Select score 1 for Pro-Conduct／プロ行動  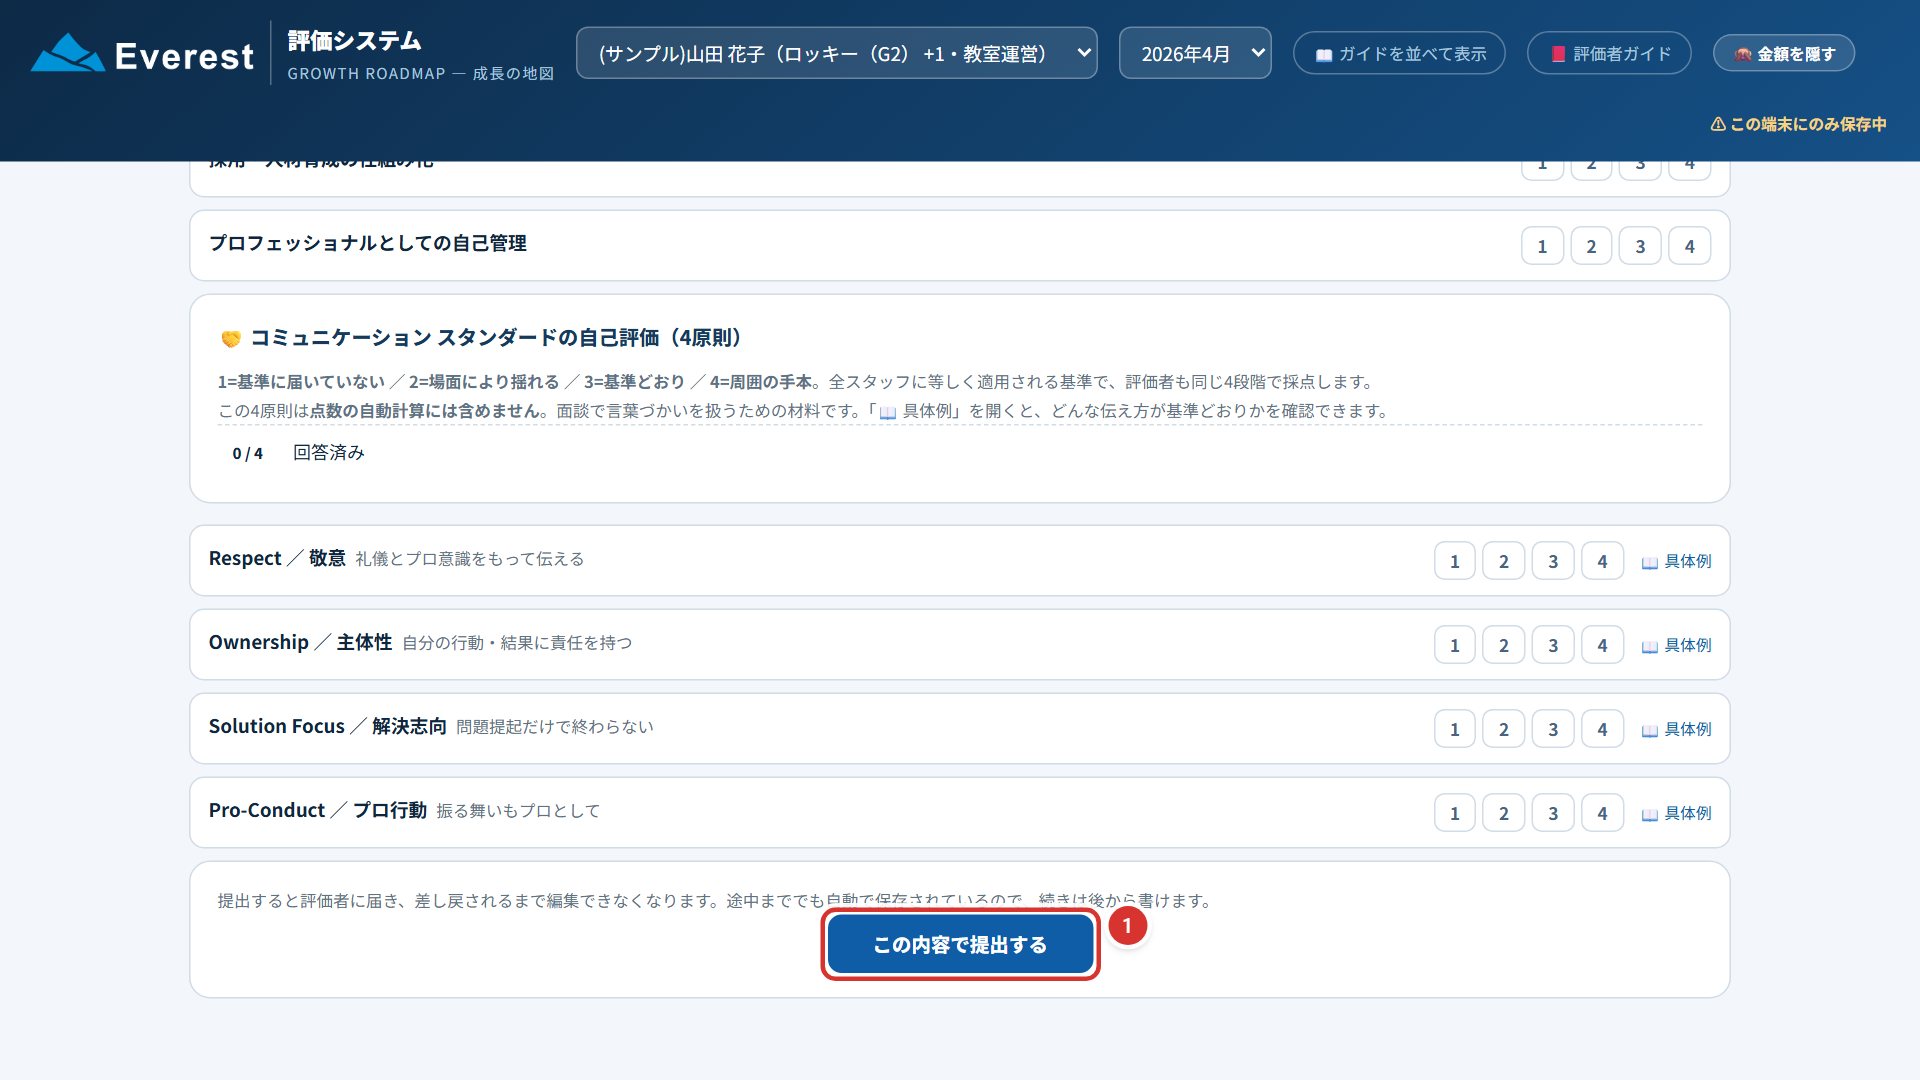tap(1455, 813)
